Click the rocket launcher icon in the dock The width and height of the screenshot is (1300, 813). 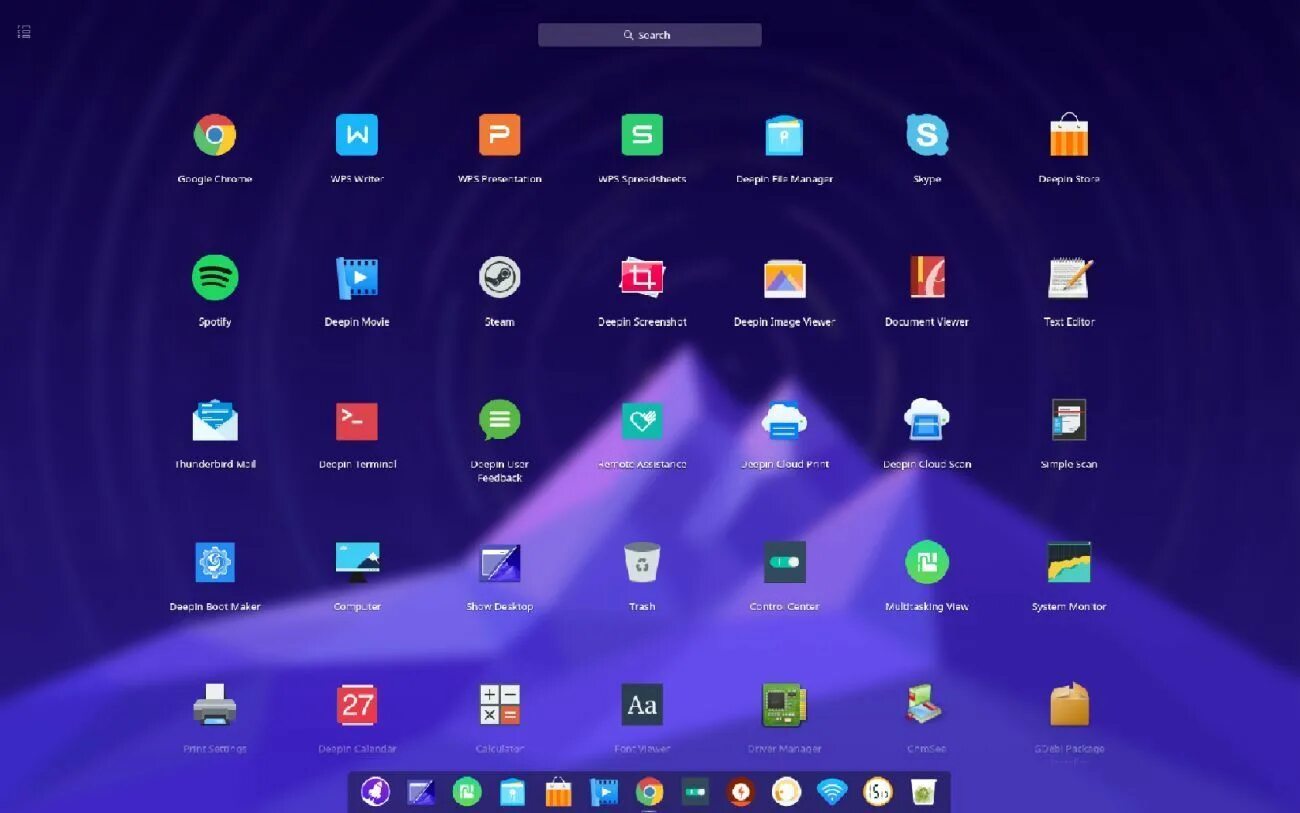375,792
